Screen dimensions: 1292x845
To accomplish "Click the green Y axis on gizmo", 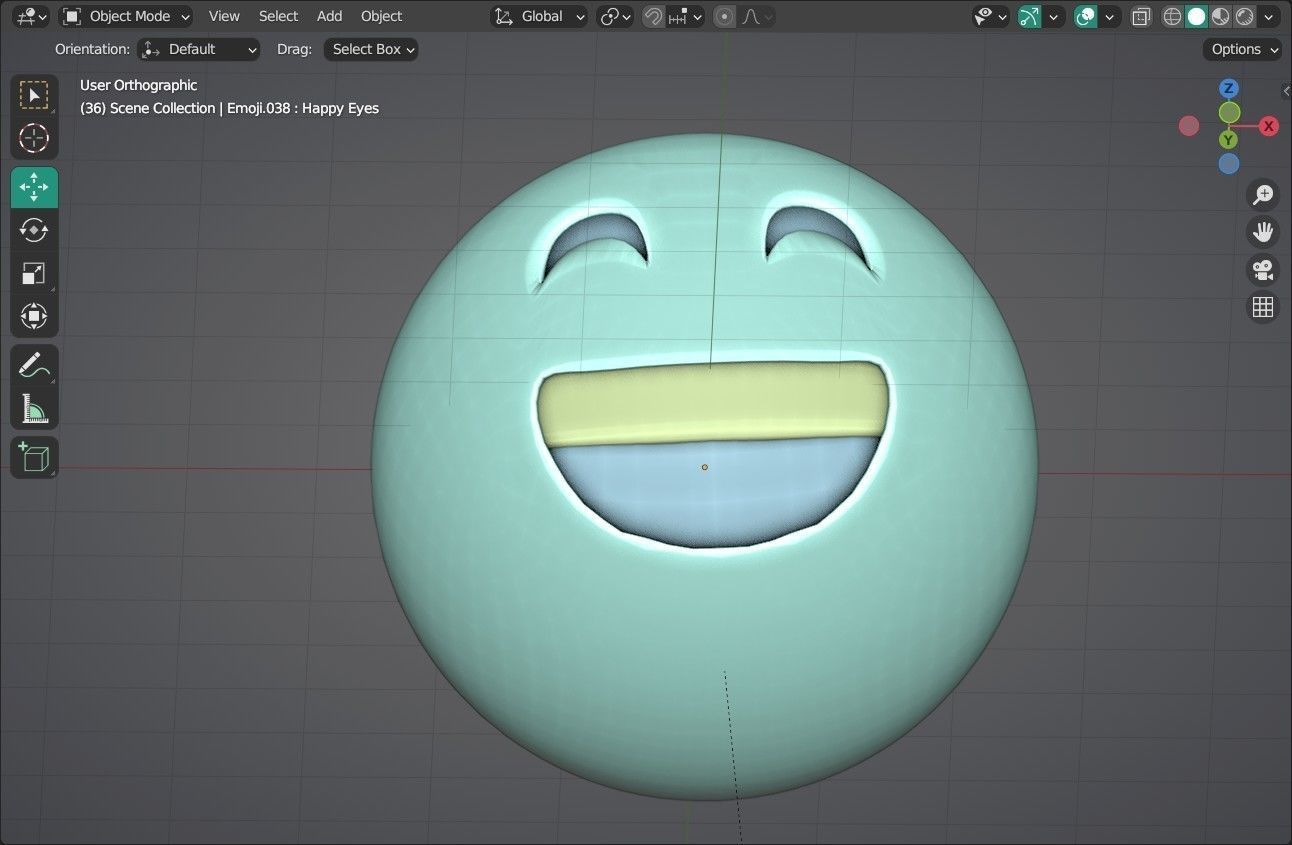I will pyautogui.click(x=1228, y=140).
